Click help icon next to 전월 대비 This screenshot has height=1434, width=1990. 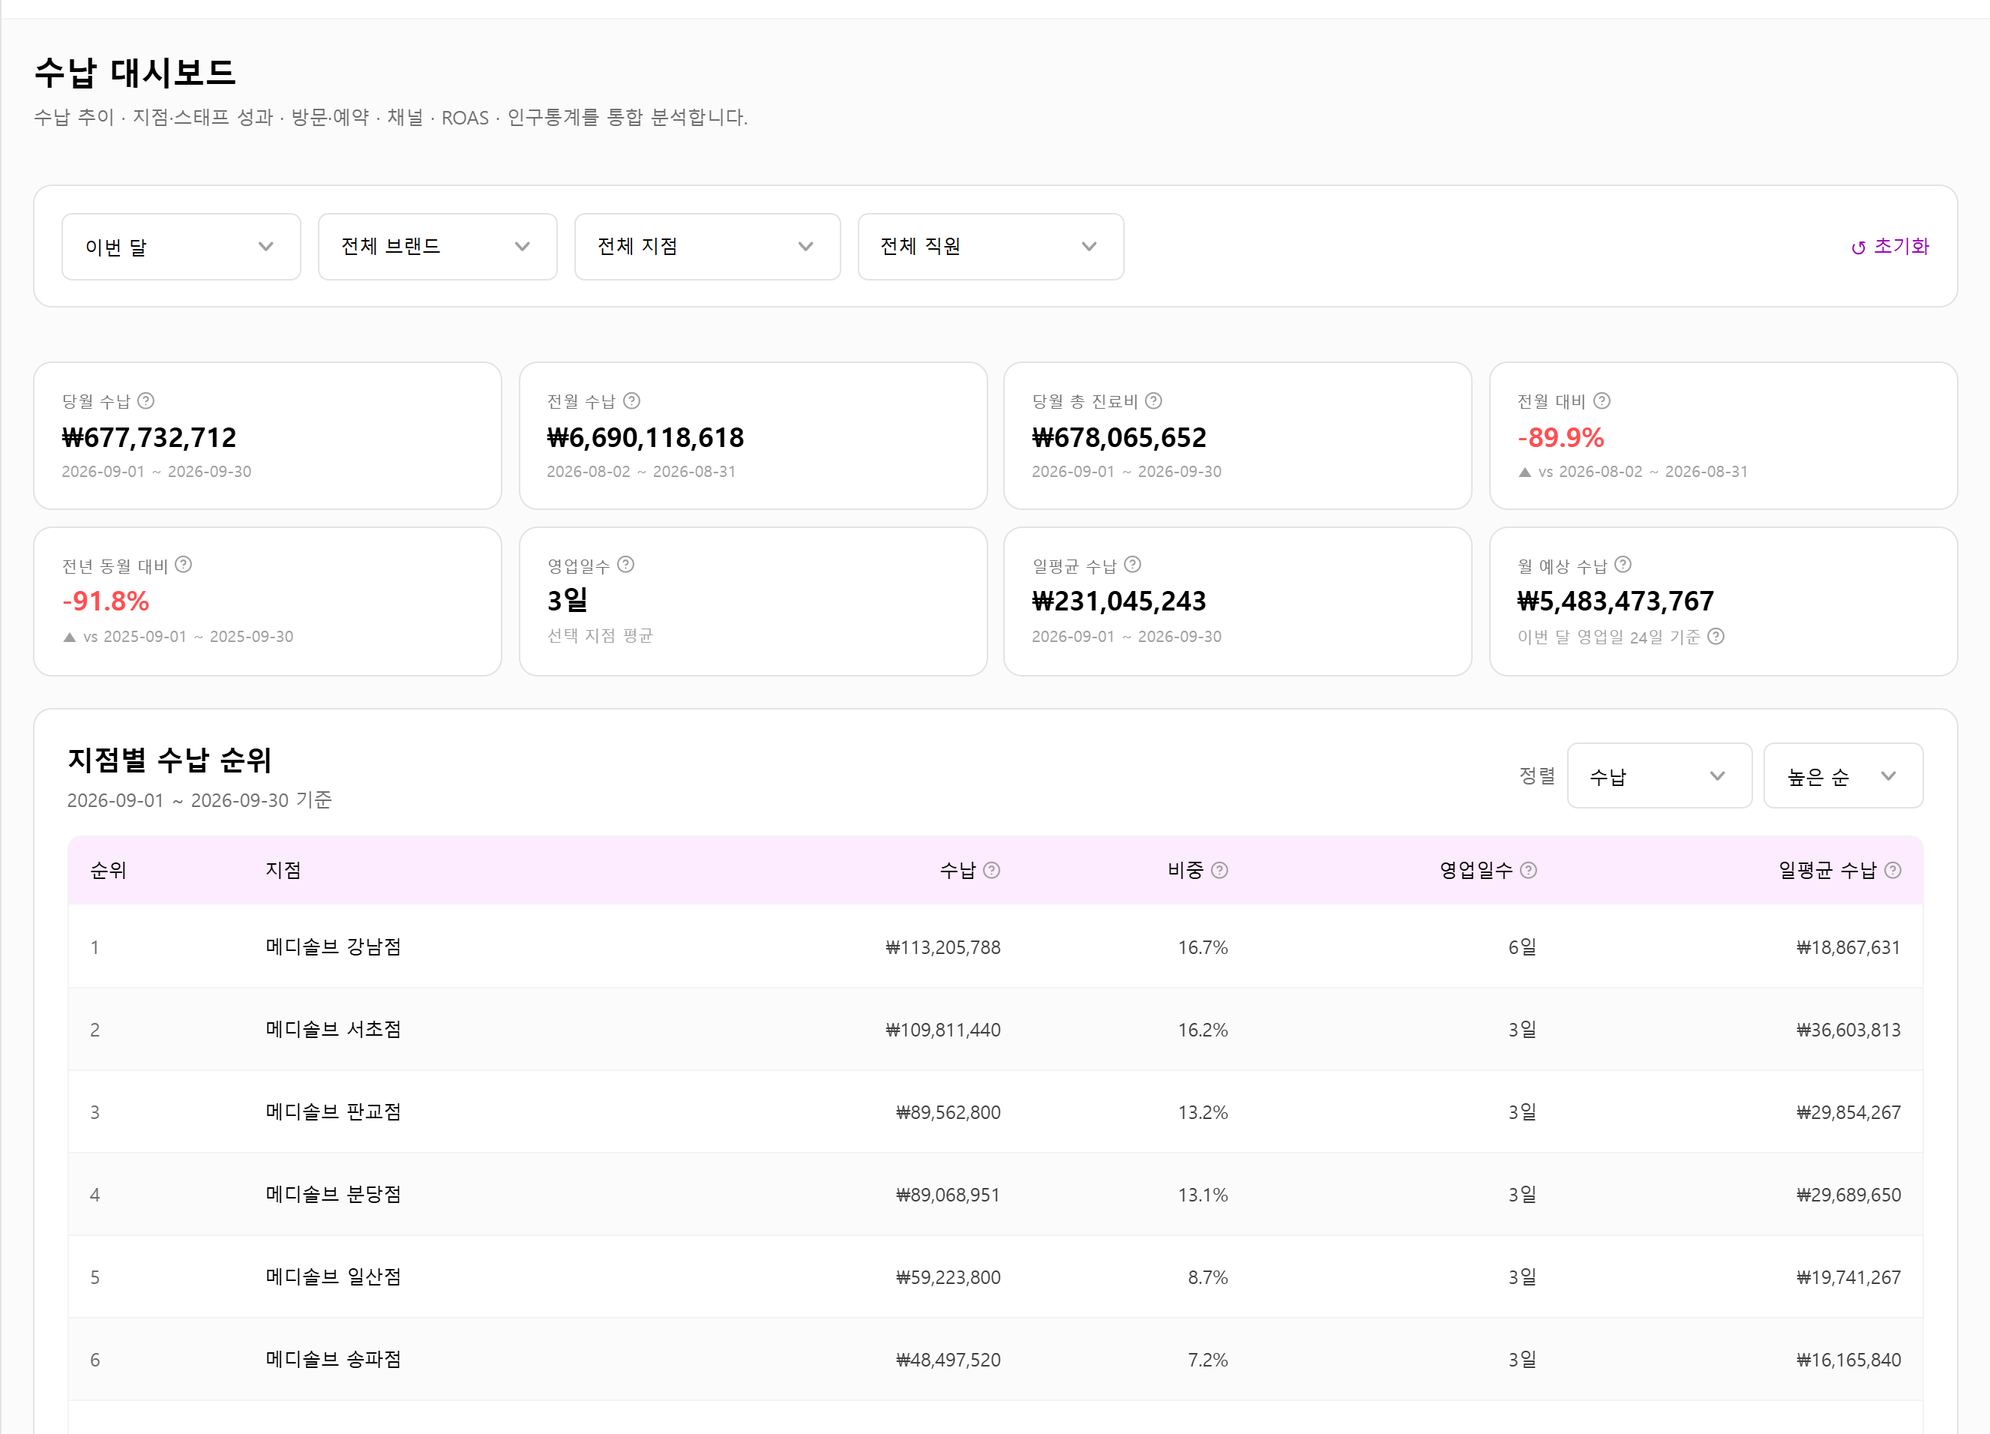pos(1602,401)
